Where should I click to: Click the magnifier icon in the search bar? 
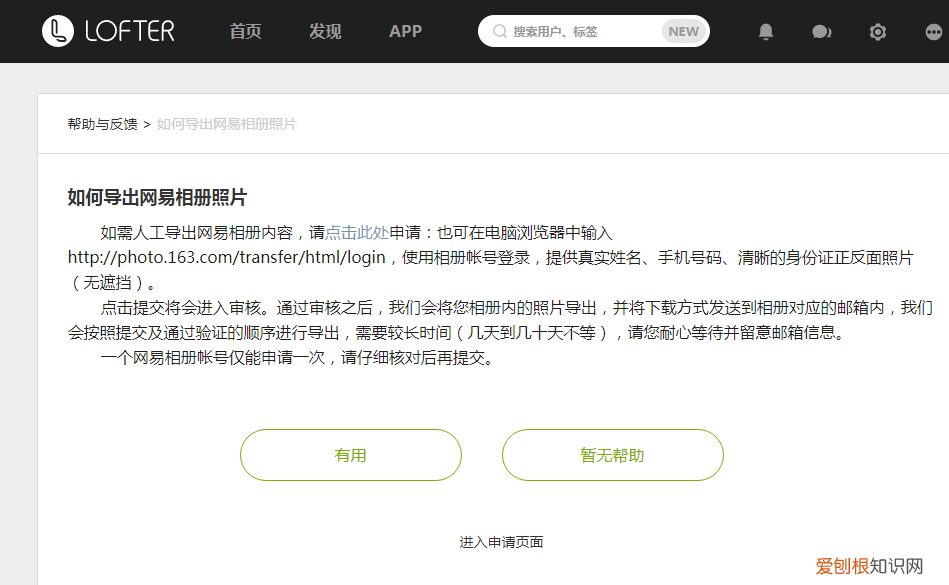[499, 31]
